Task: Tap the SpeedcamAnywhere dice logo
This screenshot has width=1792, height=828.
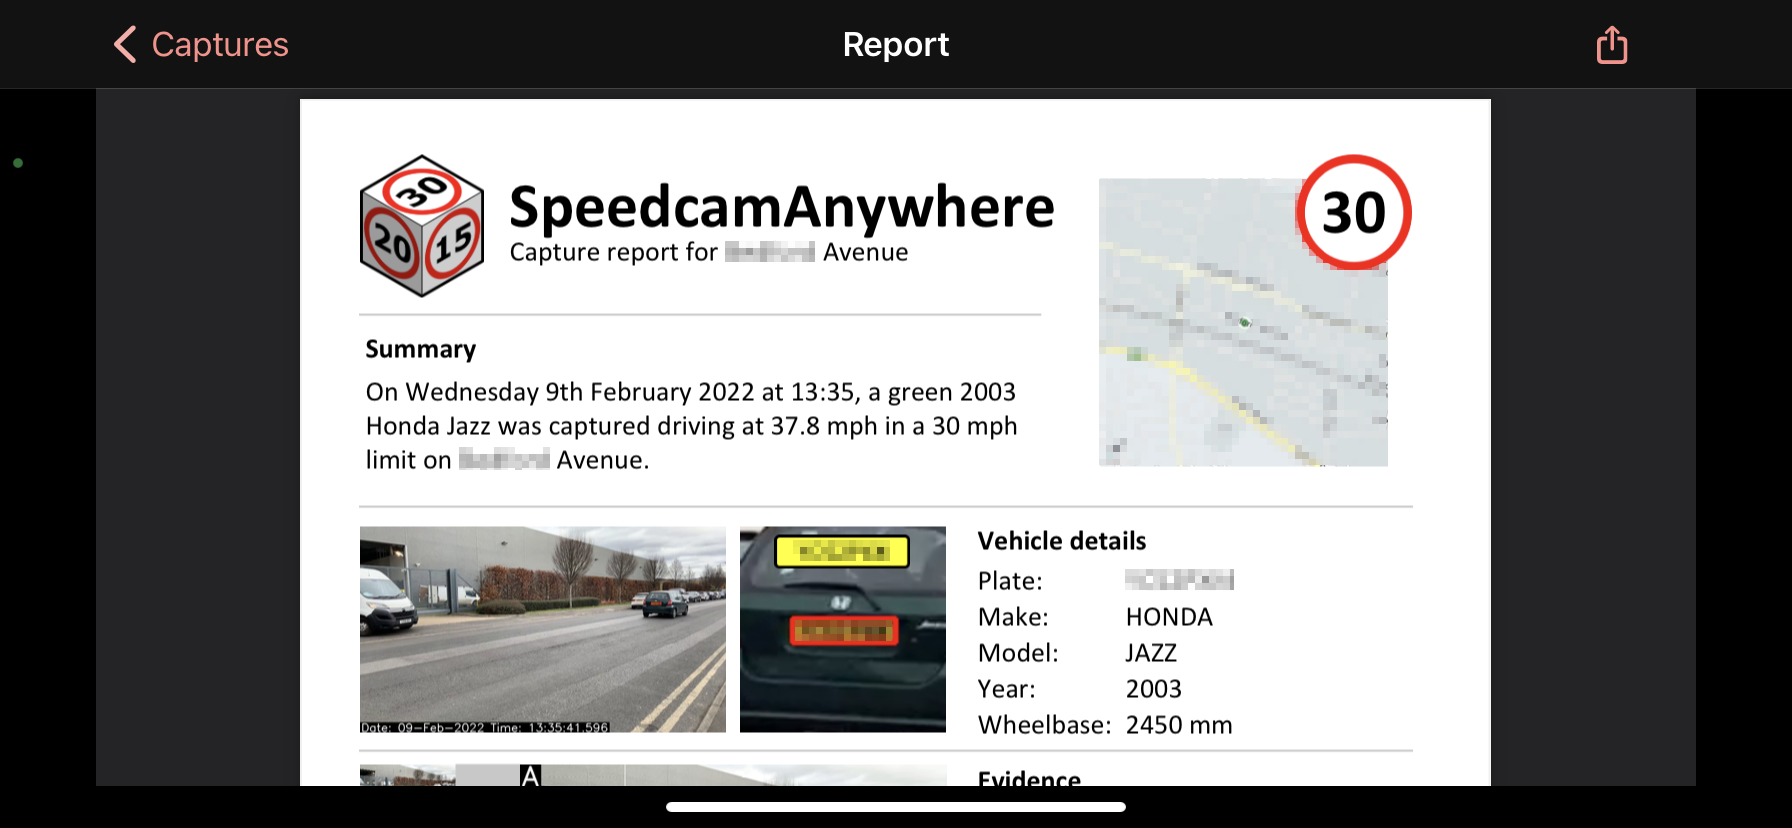Action: [x=422, y=226]
